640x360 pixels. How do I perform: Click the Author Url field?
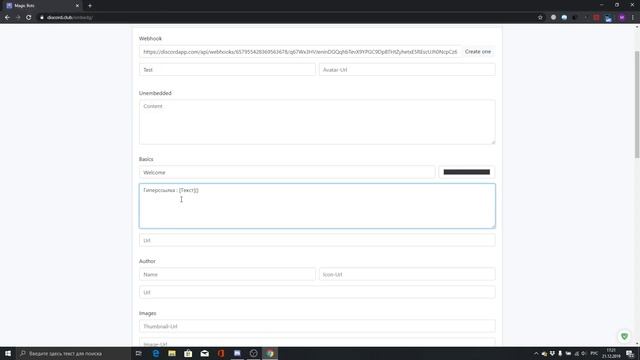pyautogui.click(x=317, y=292)
